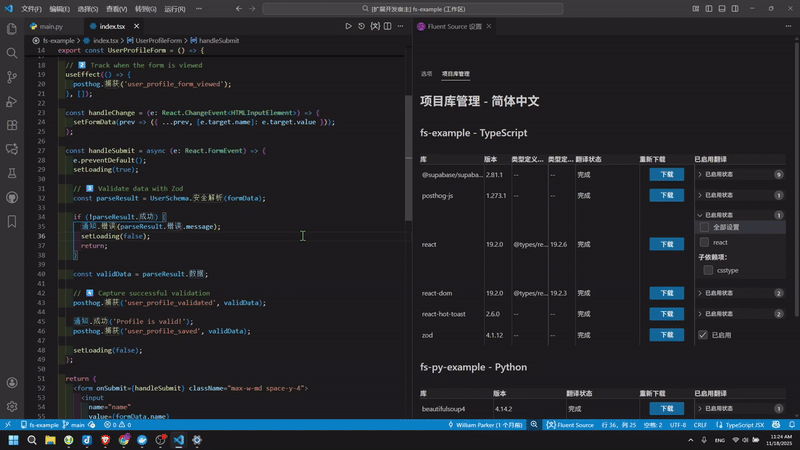Collapse the expanded 已启用状态 section for react

click(700, 215)
